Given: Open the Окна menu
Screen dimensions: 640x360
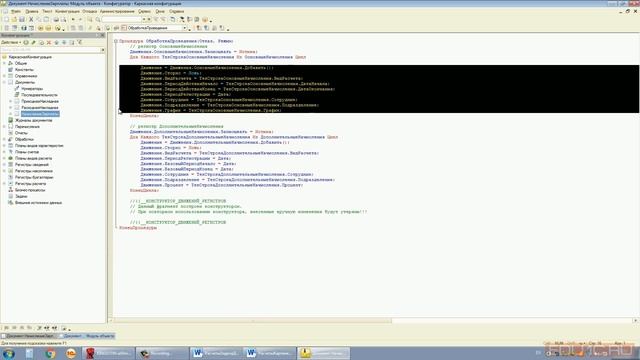Looking at the screenshot, I should click(x=160, y=11).
